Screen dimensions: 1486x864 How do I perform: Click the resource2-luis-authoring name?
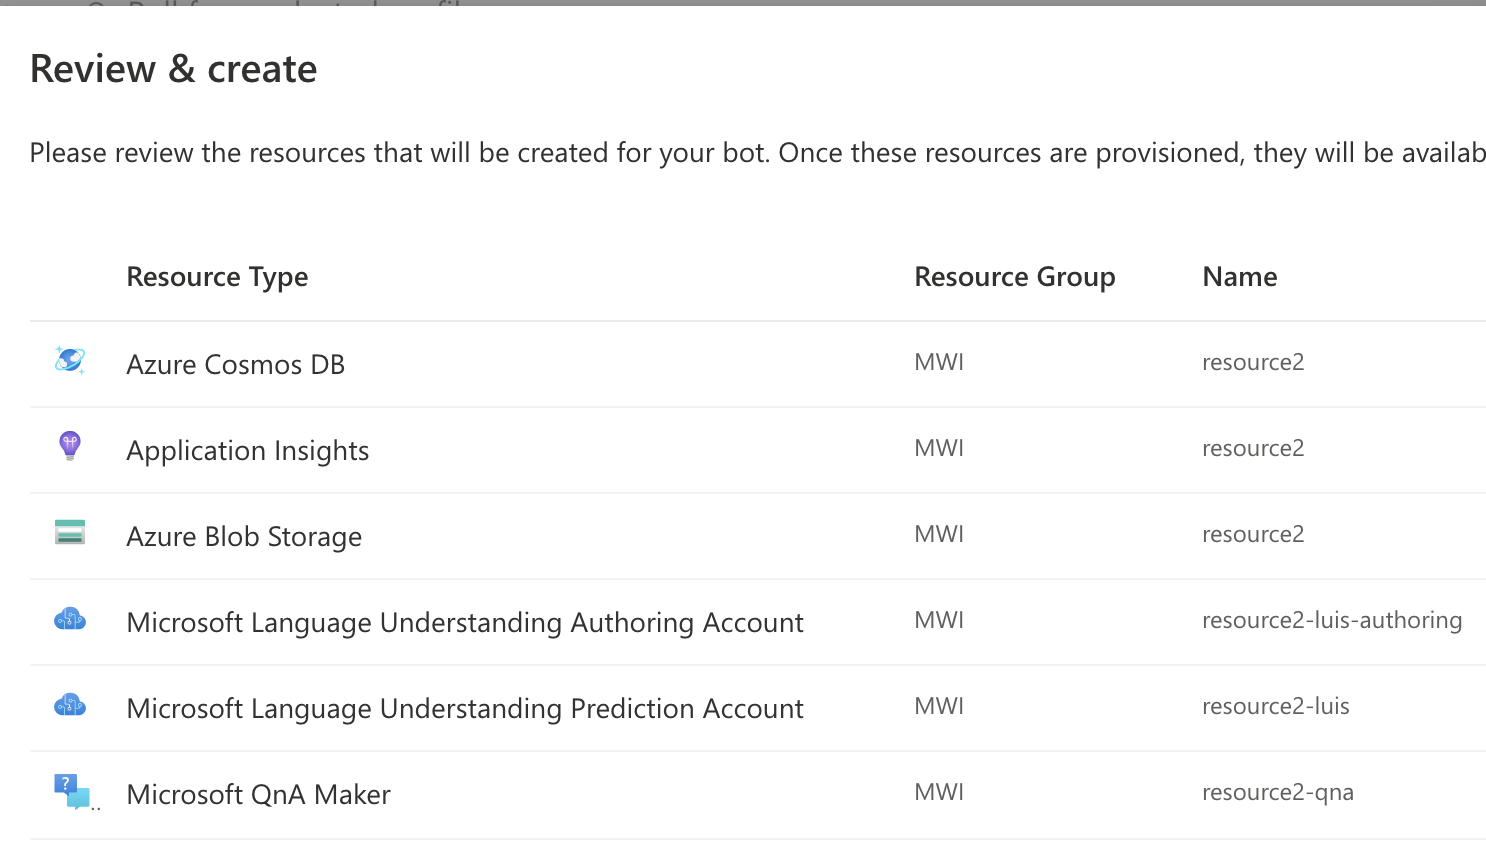tap(1331, 621)
